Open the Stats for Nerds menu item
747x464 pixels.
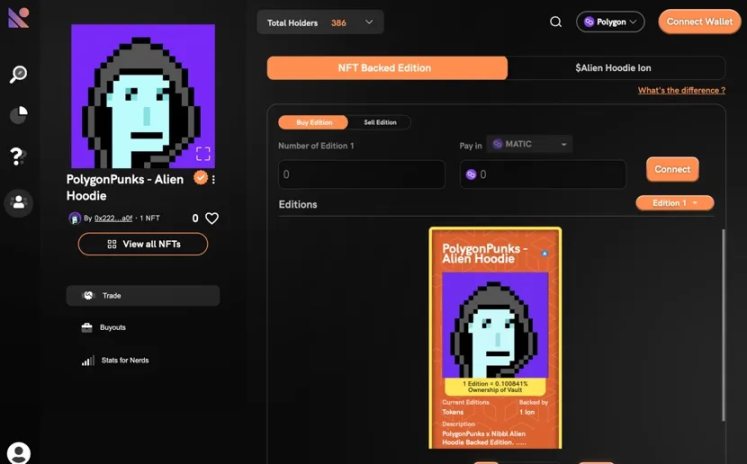click(x=115, y=361)
